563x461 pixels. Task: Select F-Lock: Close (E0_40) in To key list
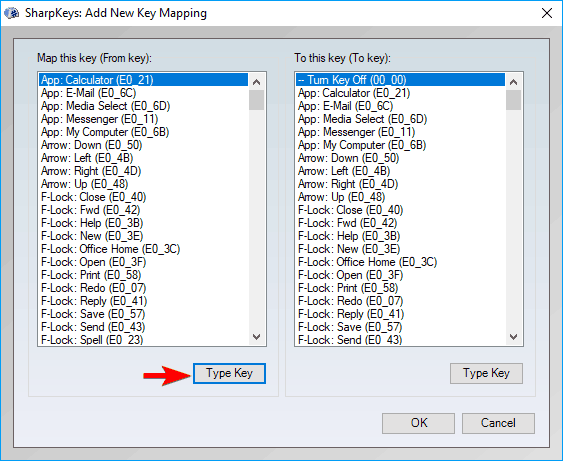[400, 210]
